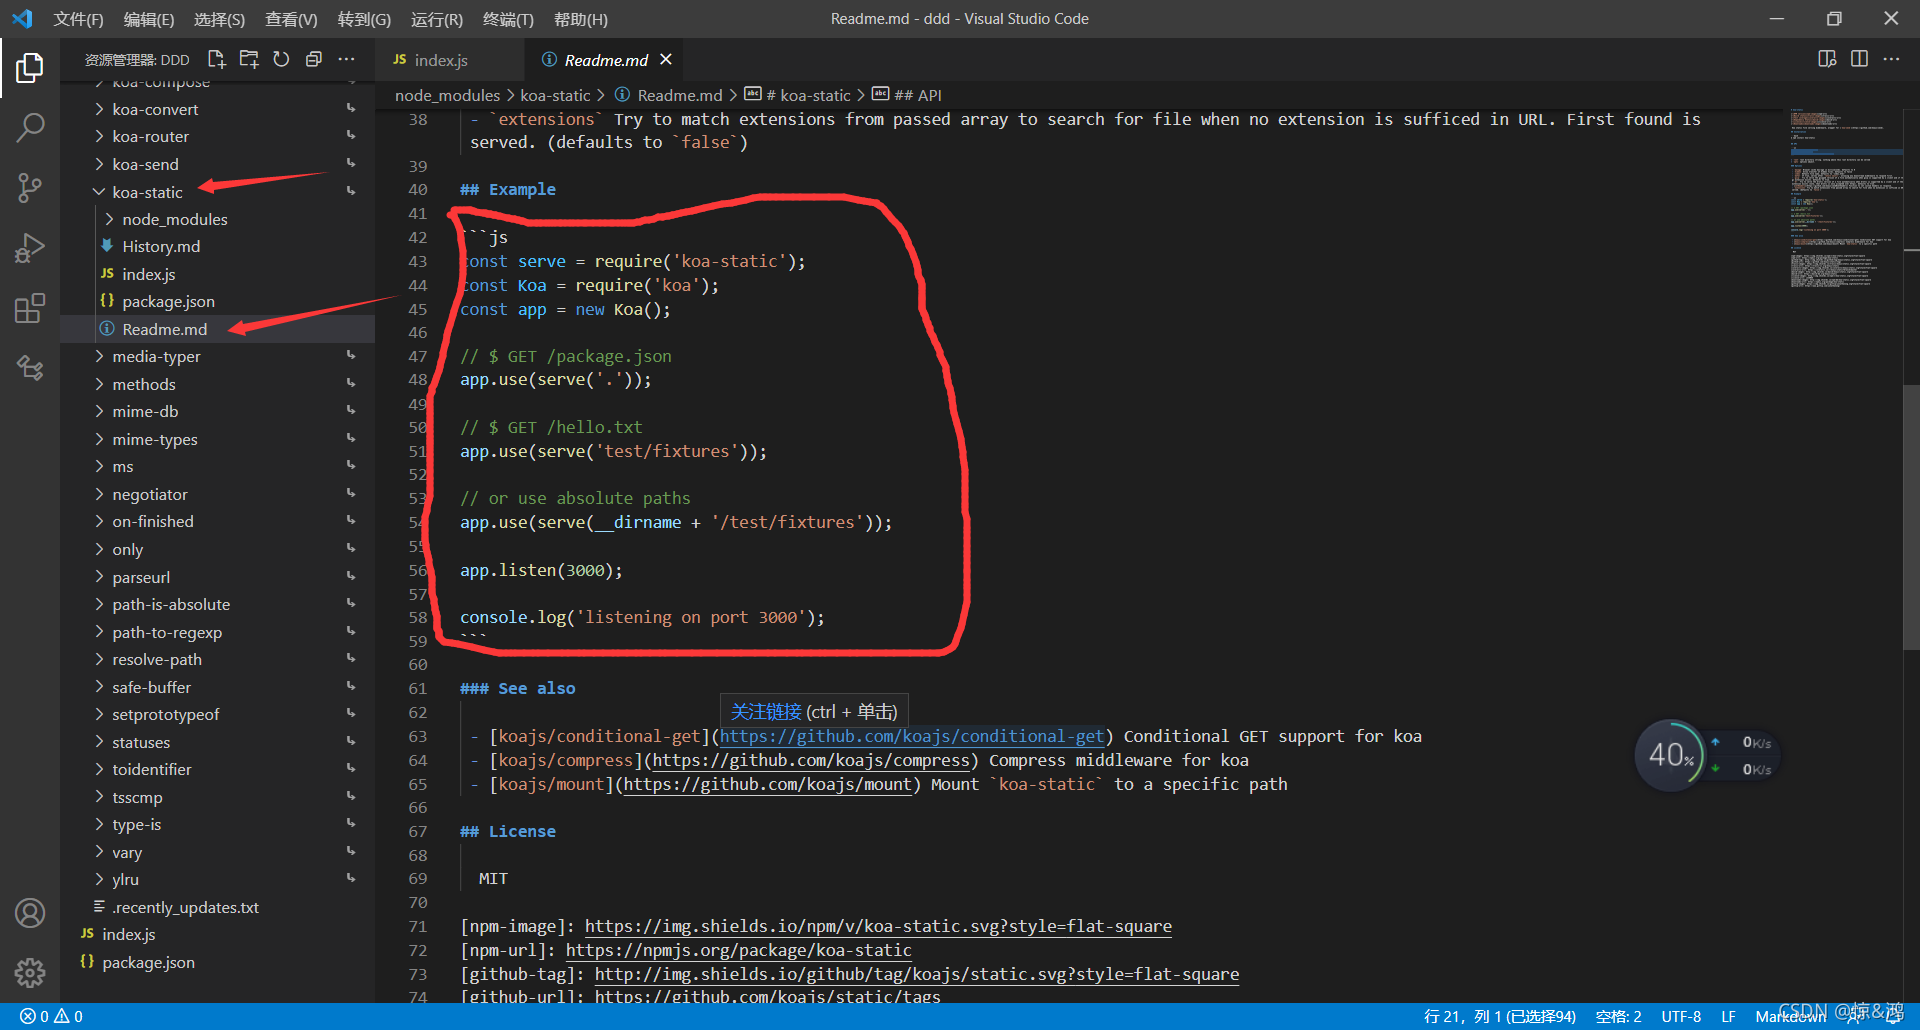
Task: Click the New File icon in explorer header
Action: coord(216,60)
